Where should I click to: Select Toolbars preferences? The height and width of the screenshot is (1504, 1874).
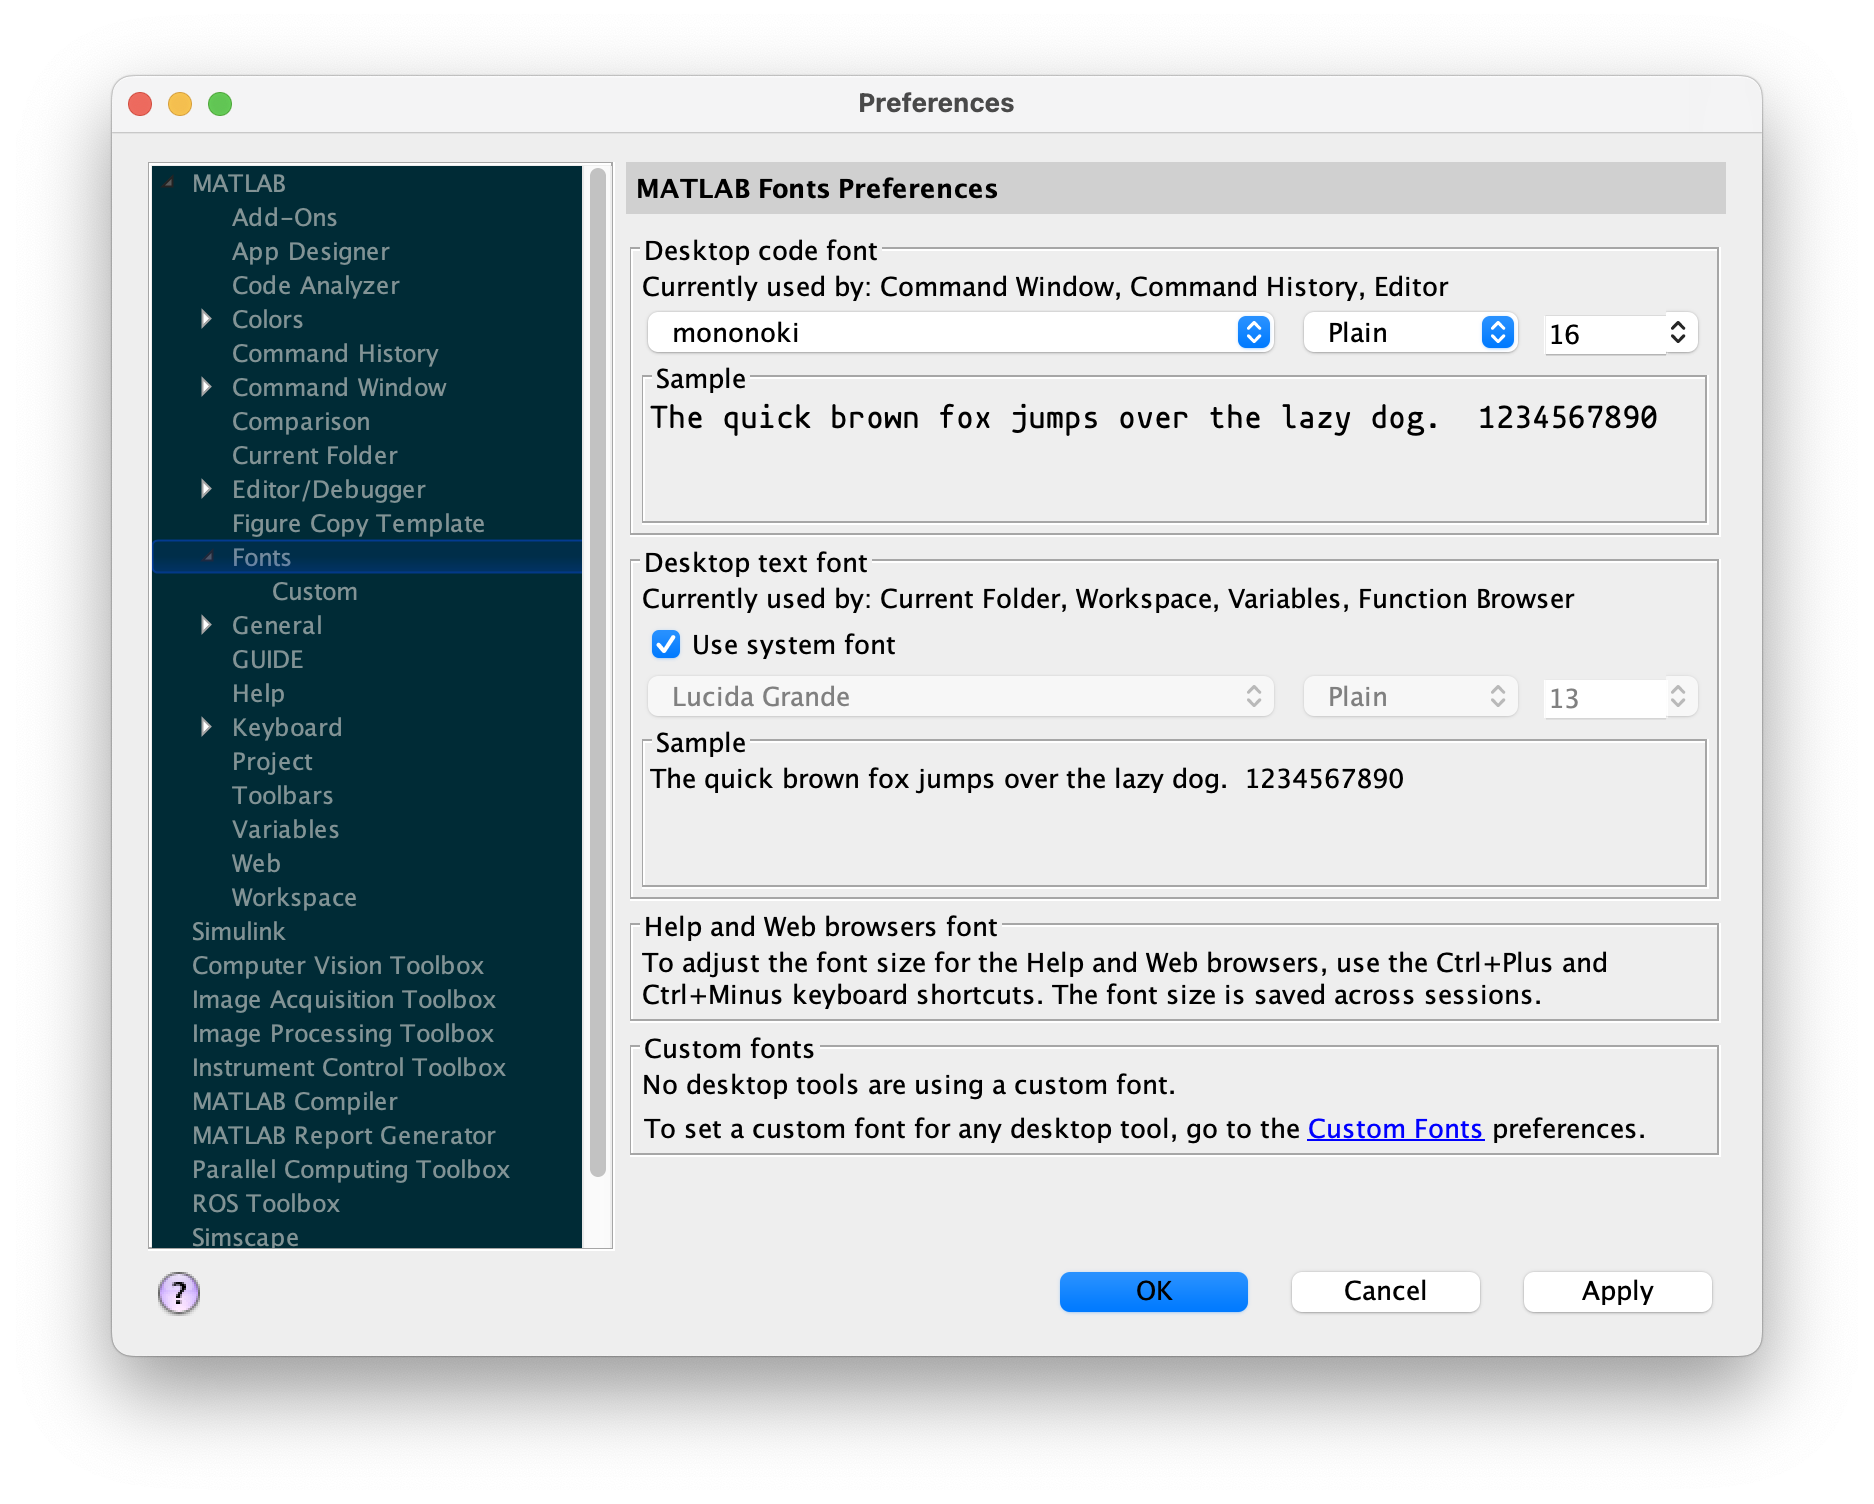click(282, 795)
